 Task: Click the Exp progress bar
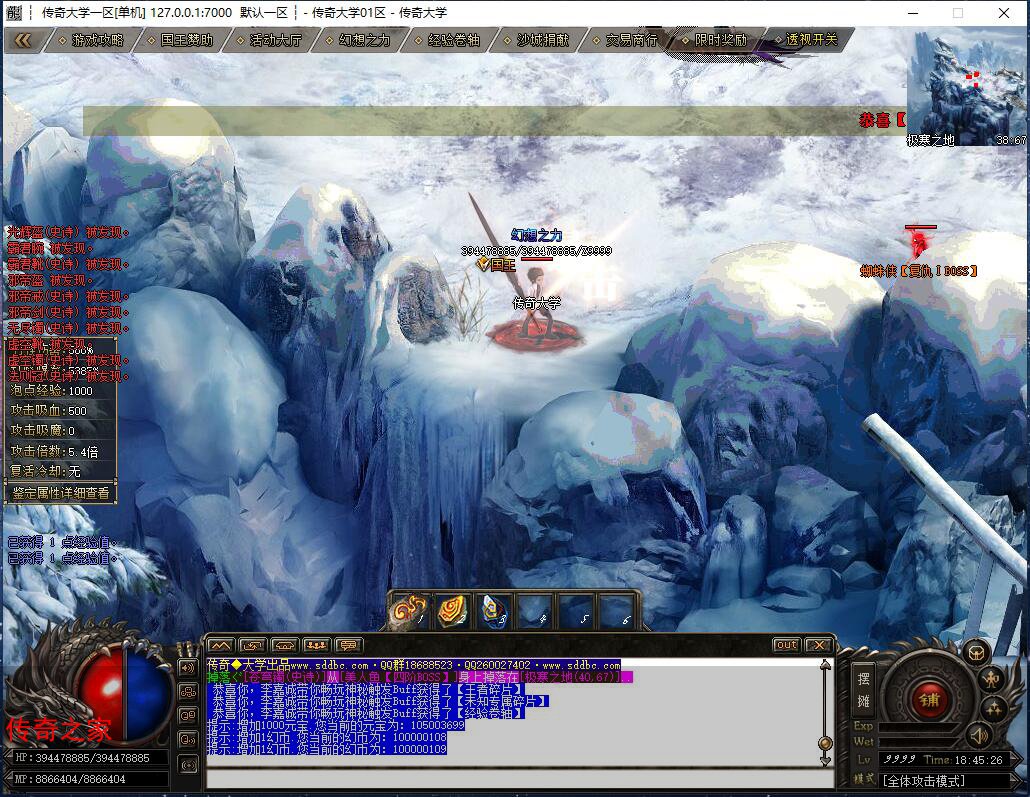tap(918, 727)
